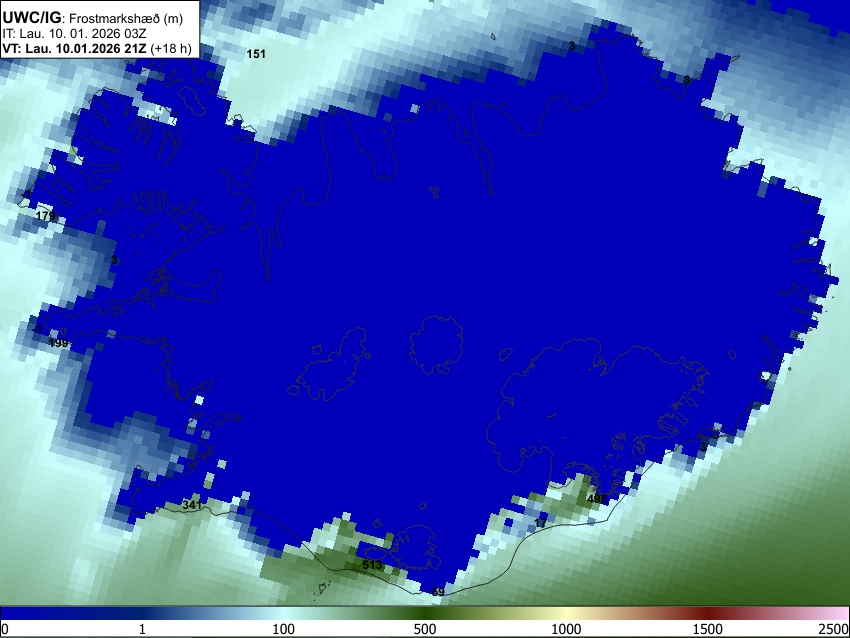This screenshot has height=638, width=850.
Task: Click the map value label 179
Action: pos(46,216)
